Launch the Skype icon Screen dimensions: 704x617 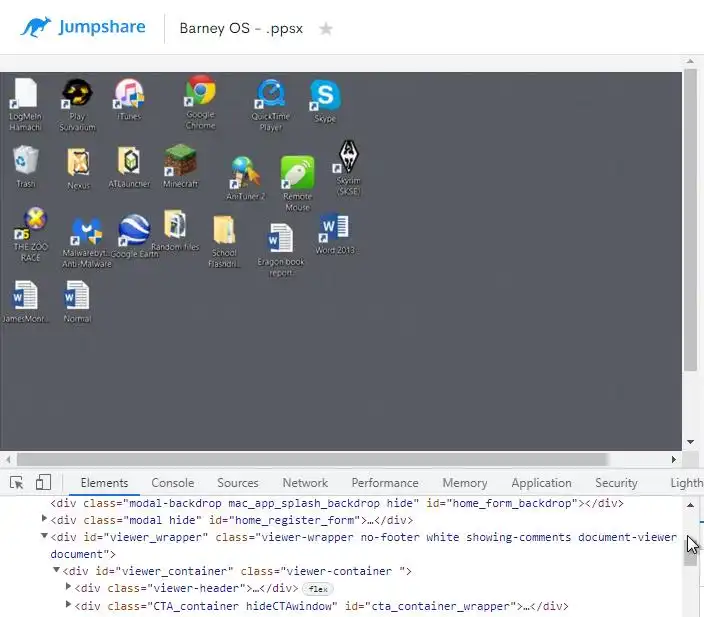point(325,101)
